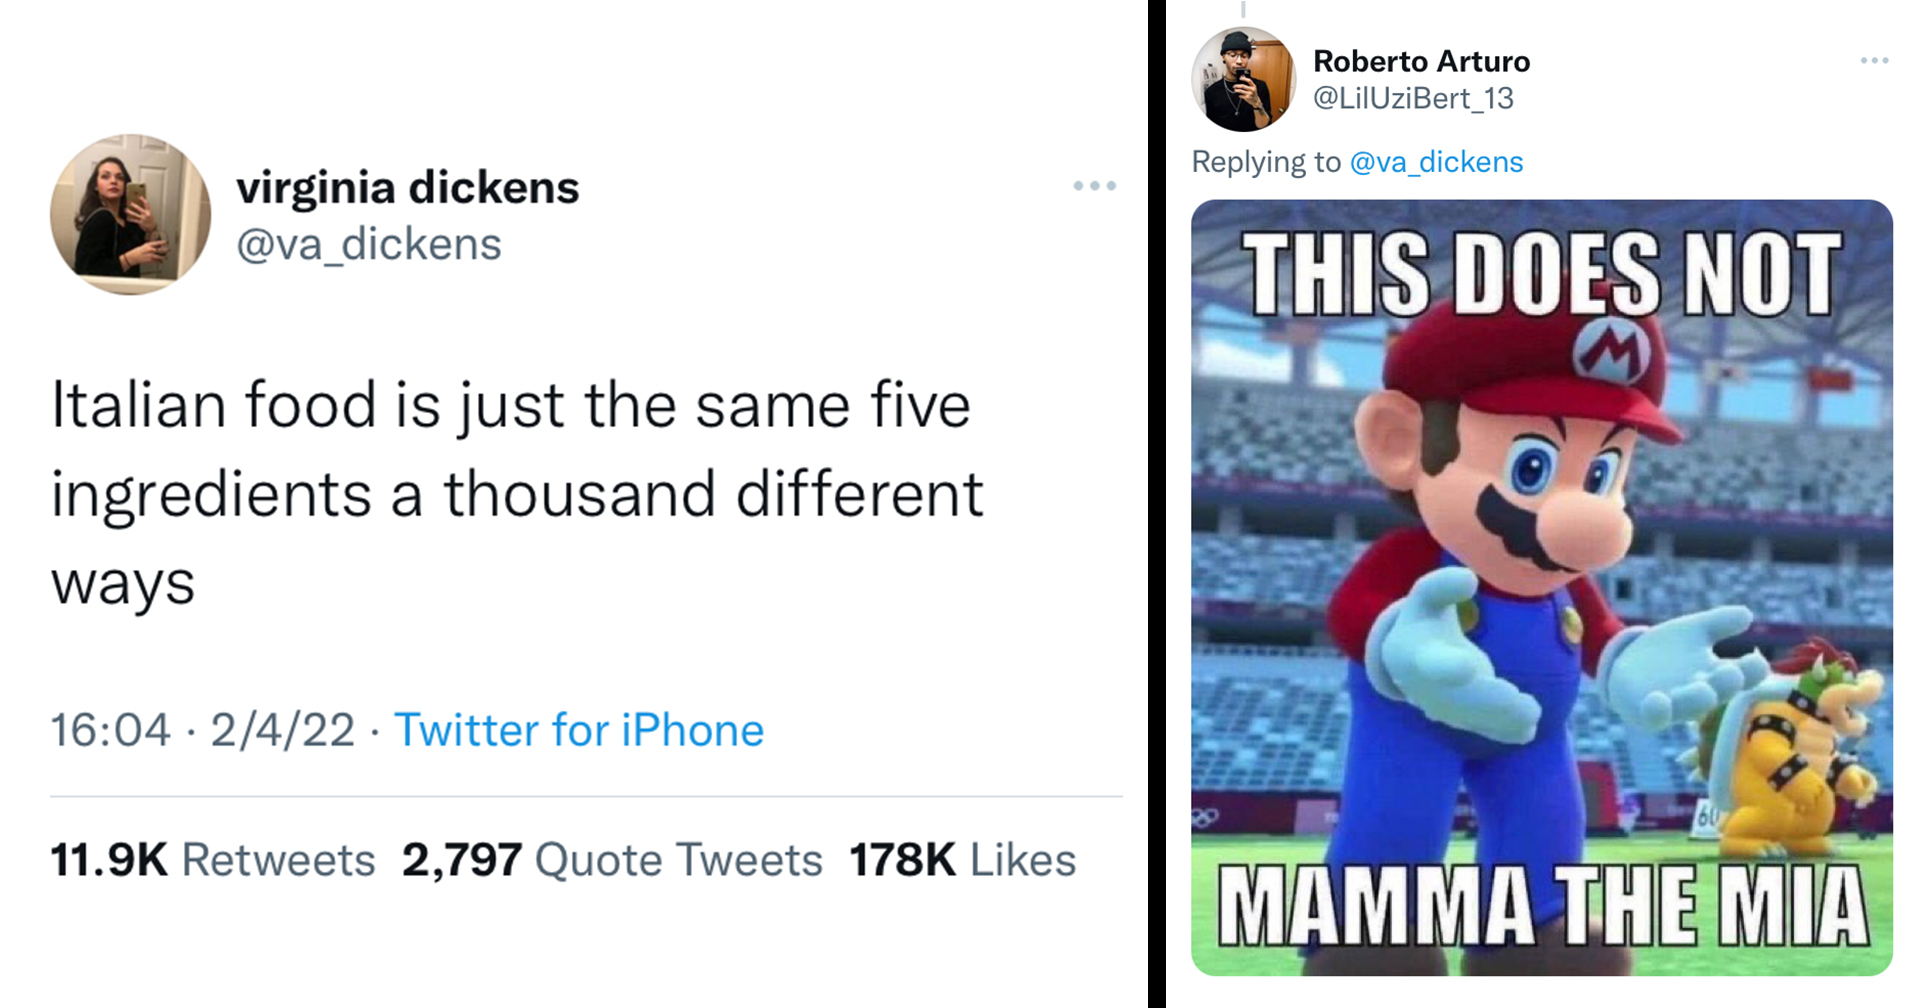Click the 16:04 timestamp
The width and height of the screenshot is (1920, 1008).
(111, 730)
